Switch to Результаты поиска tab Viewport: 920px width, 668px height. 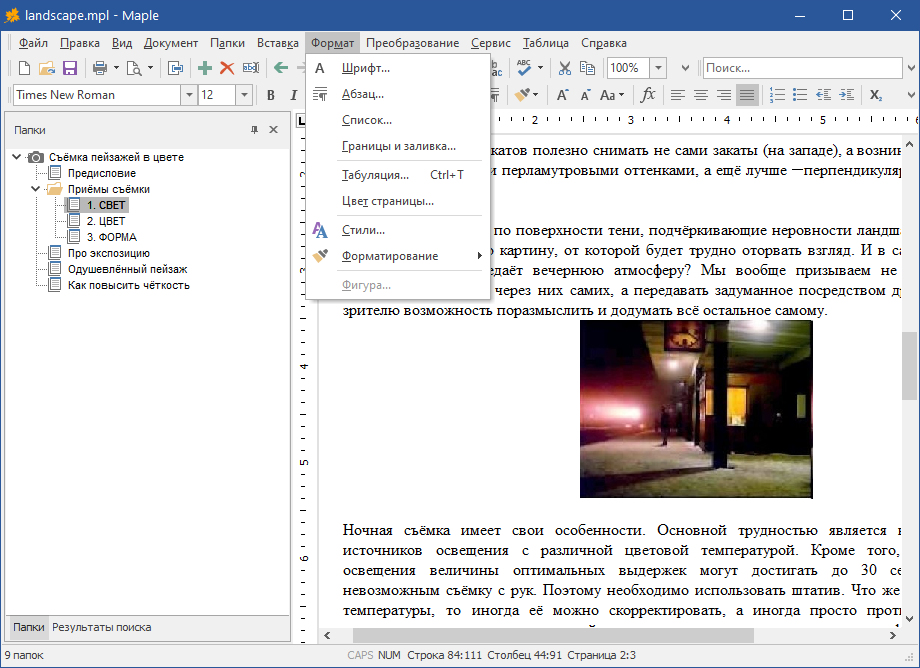pos(102,627)
